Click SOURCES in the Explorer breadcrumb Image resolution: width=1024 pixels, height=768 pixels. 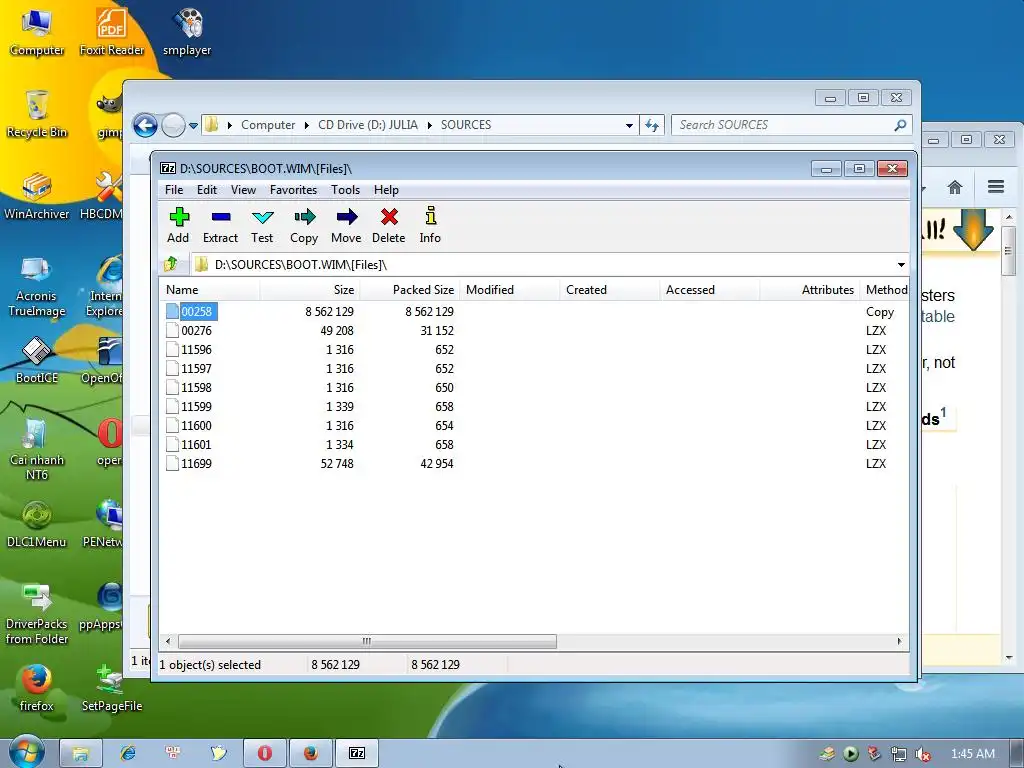[466, 125]
